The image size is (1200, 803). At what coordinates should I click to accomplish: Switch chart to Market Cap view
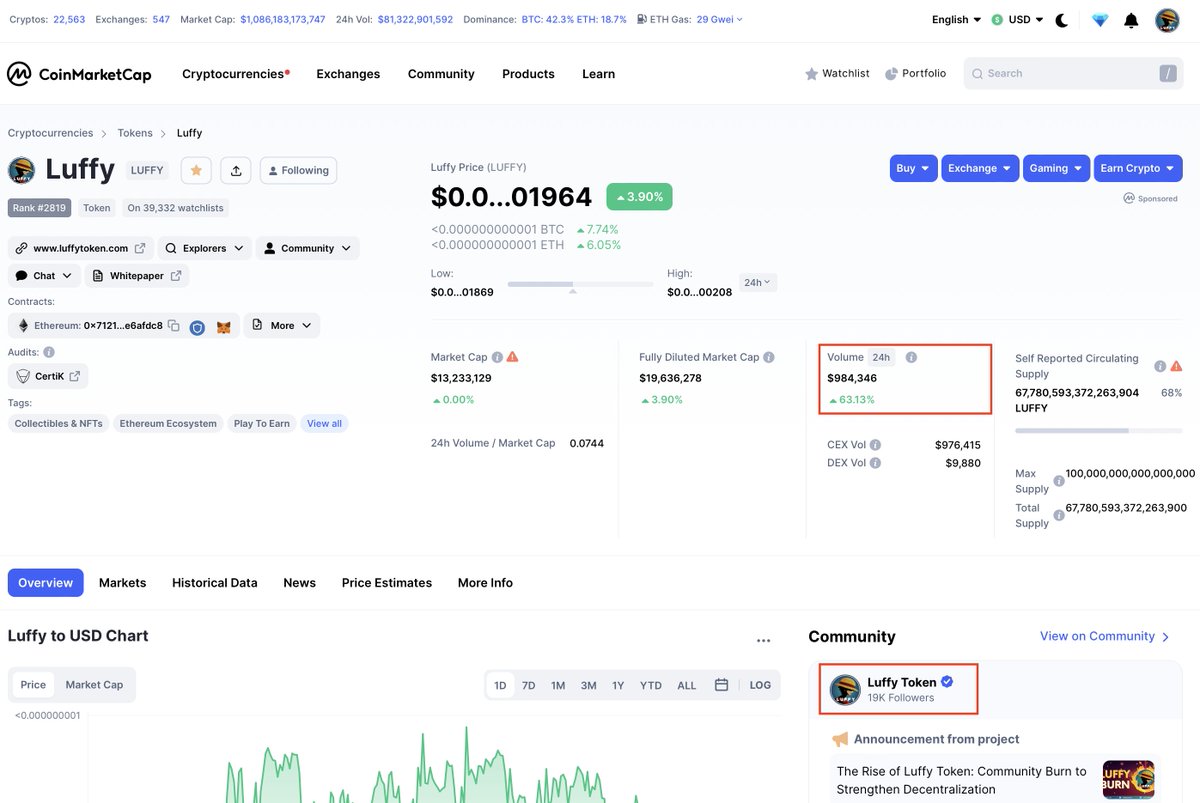pos(94,685)
